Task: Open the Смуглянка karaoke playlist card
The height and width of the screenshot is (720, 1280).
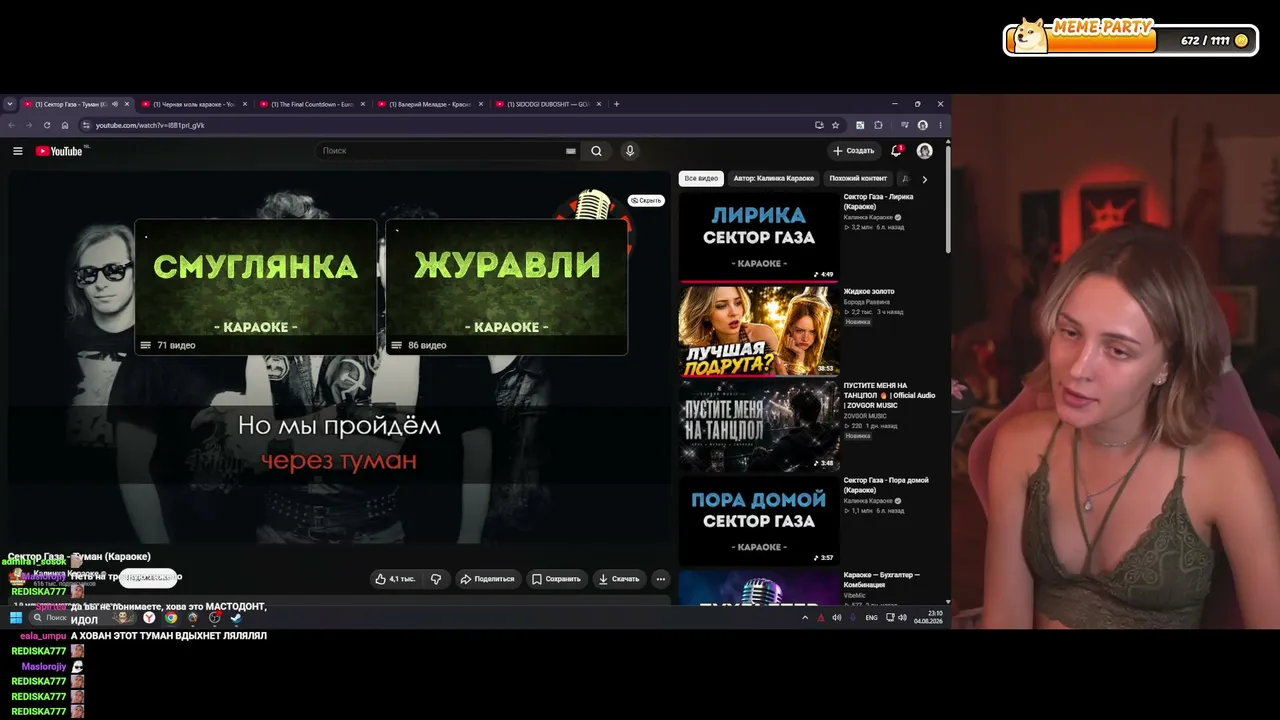Action: (x=256, y=287)
